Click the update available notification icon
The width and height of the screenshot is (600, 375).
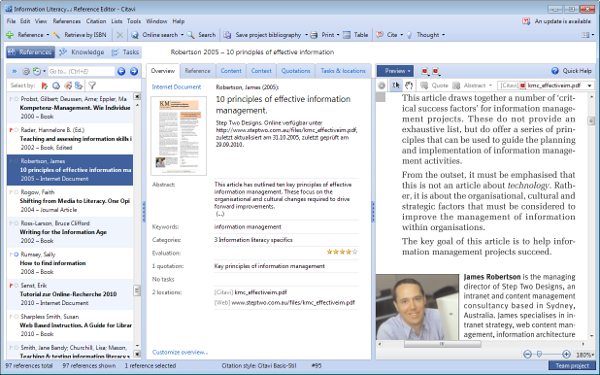tap(526, 21)
